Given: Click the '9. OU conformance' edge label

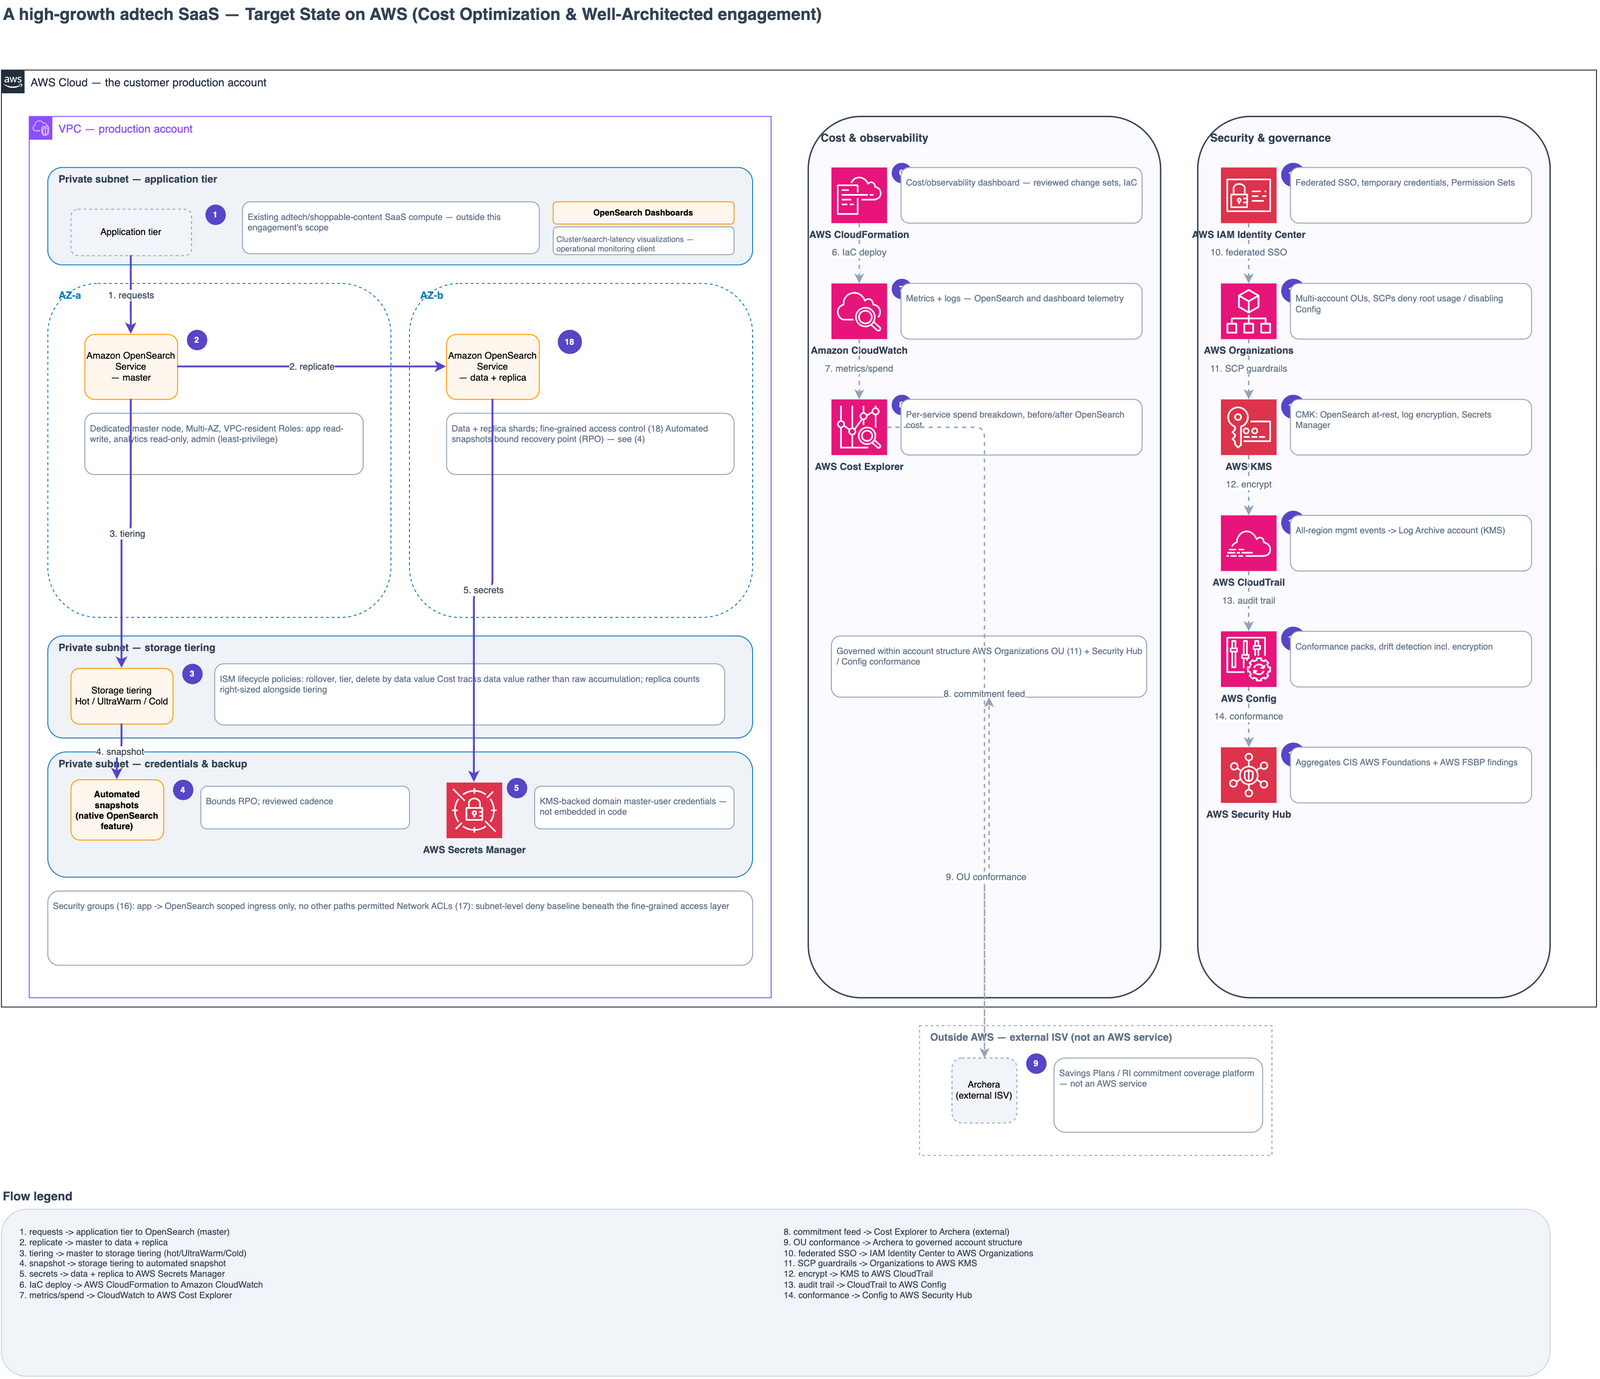Looking at the screenshot, I should click(x=986, y=877).
